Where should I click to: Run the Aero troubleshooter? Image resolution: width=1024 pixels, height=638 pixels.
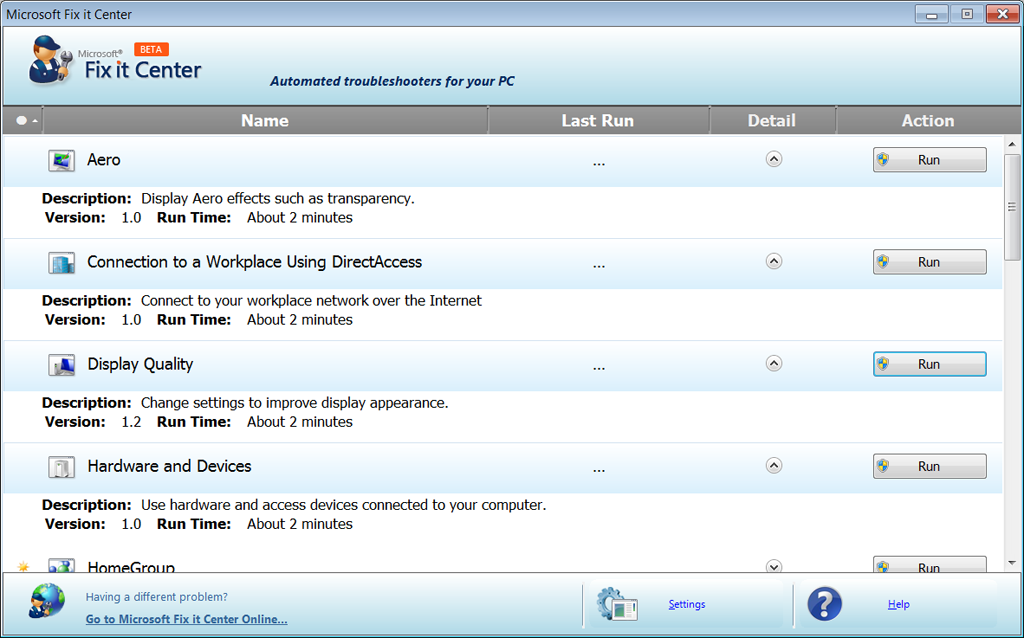[930, 160]
